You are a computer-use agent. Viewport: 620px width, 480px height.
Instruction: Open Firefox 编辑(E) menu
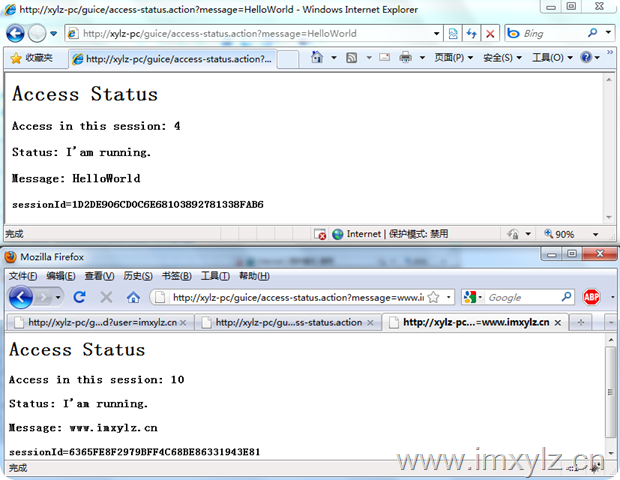click(x=60, y=276)
